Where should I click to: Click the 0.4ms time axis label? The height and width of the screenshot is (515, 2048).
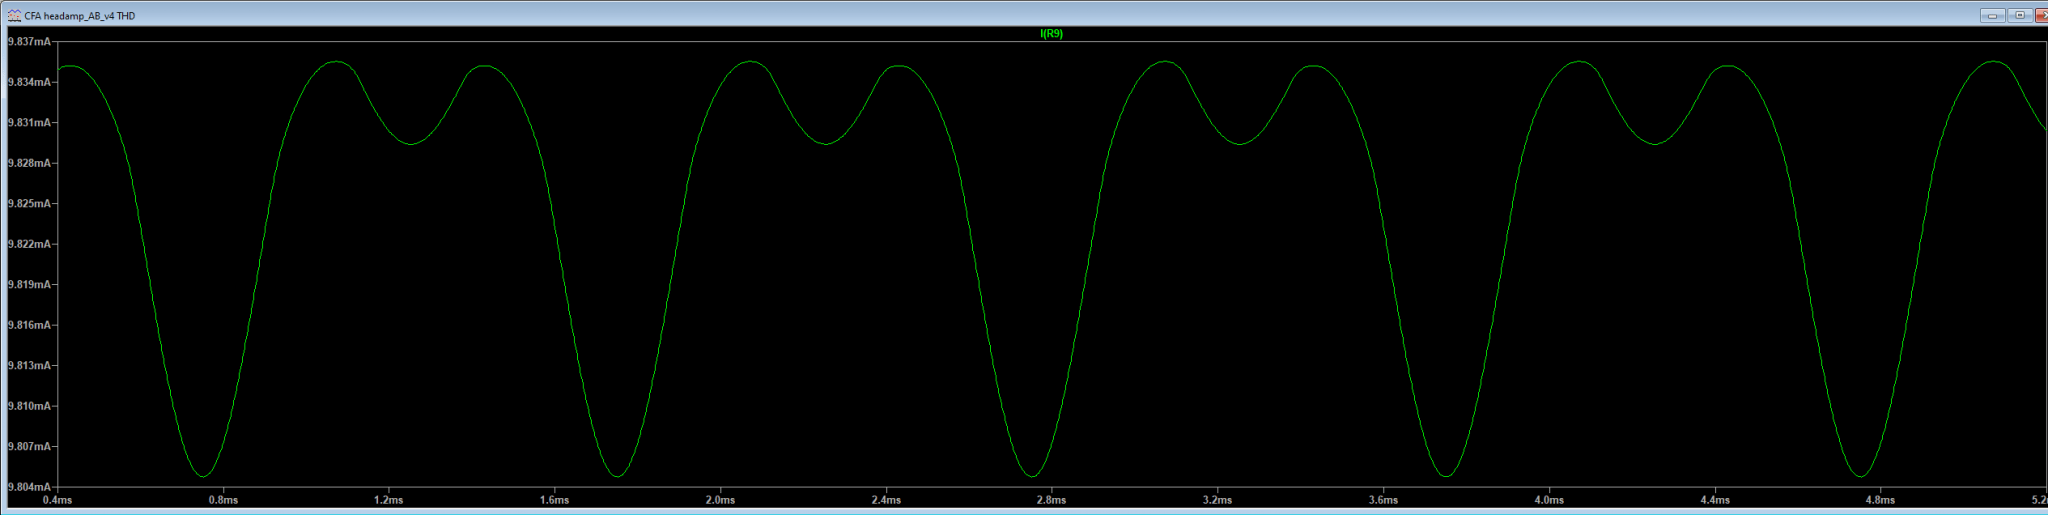pos(57,500)
